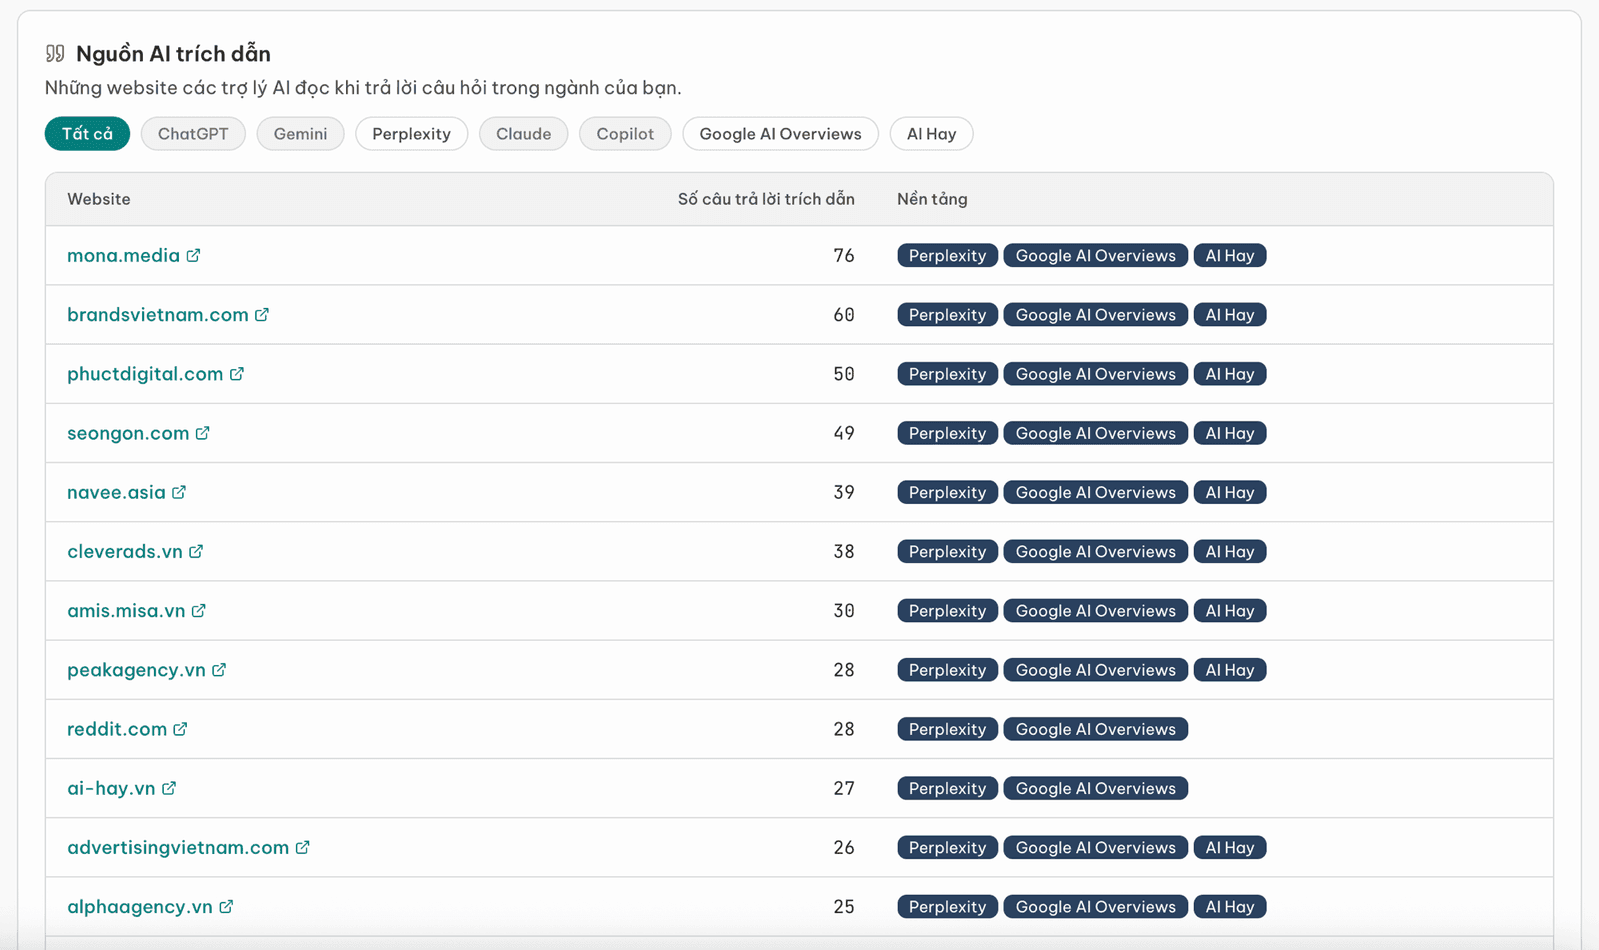Open brandsvietnam.com link

pyautogui.click(x=158, y=314)
